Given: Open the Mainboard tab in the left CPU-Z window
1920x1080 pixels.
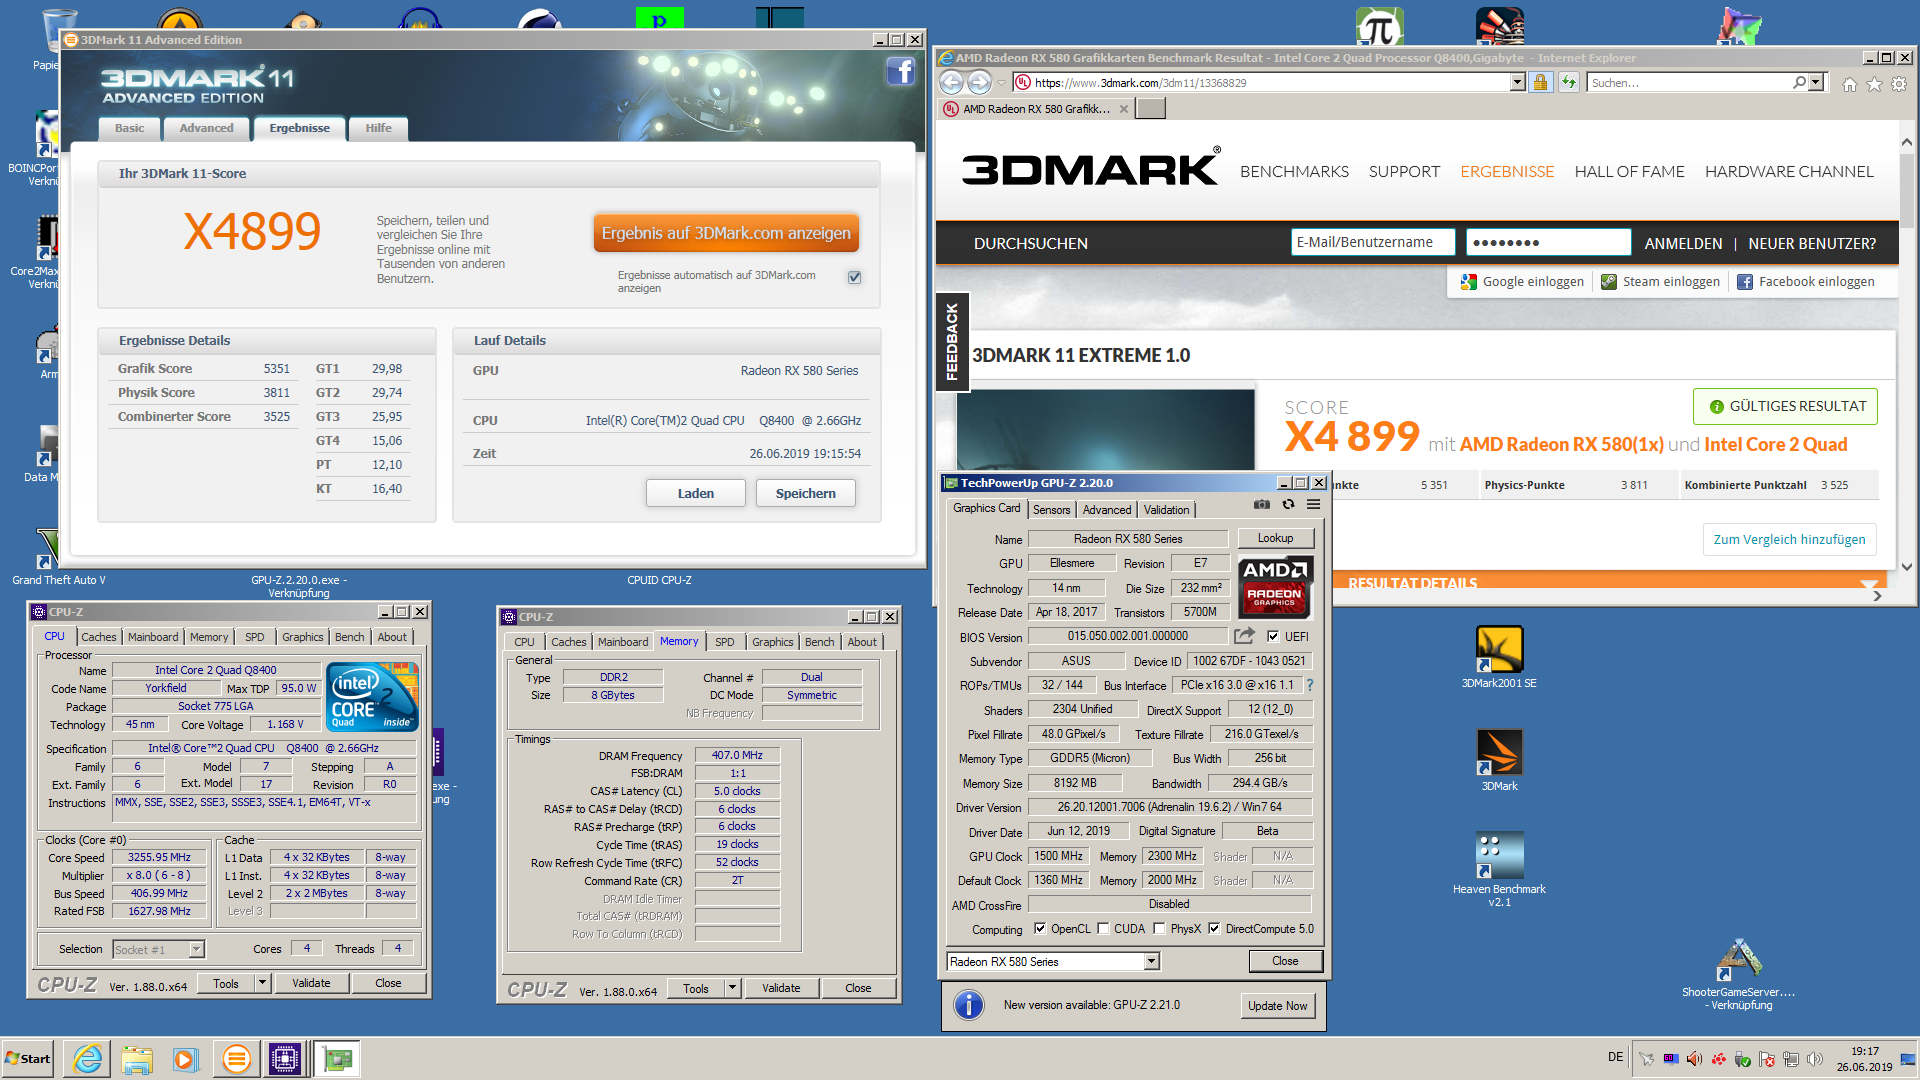Looking at the screenshot, I should pyautogui.click(x=153, y=637).
